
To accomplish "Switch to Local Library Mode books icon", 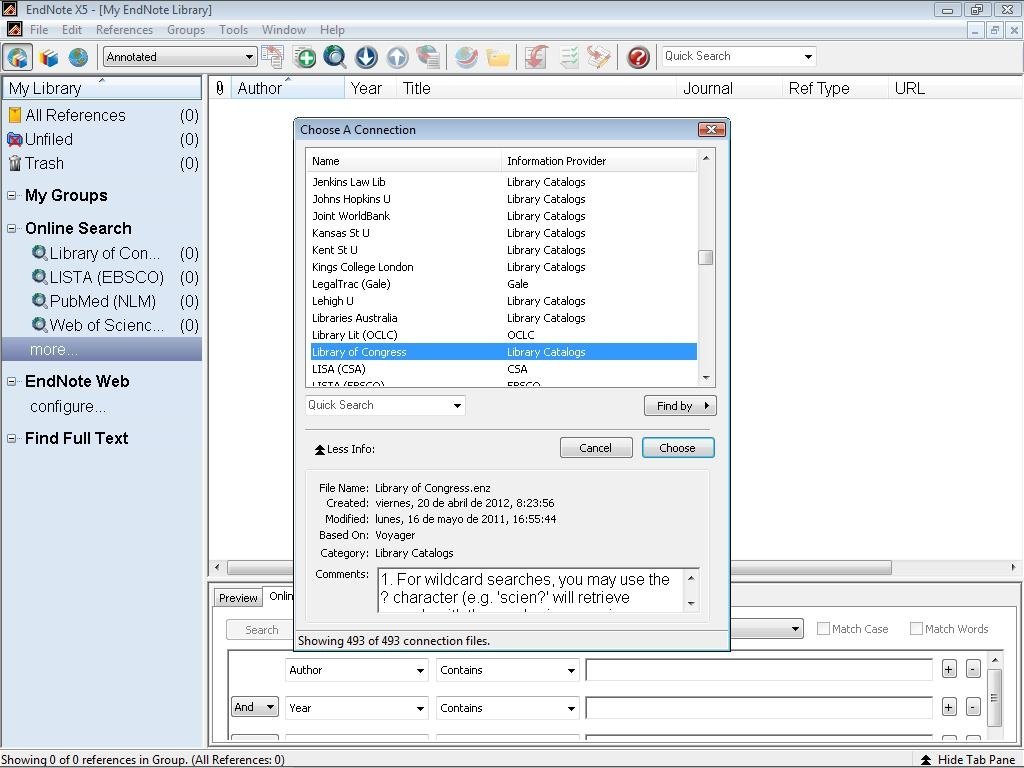I will [x=48, y=57].
